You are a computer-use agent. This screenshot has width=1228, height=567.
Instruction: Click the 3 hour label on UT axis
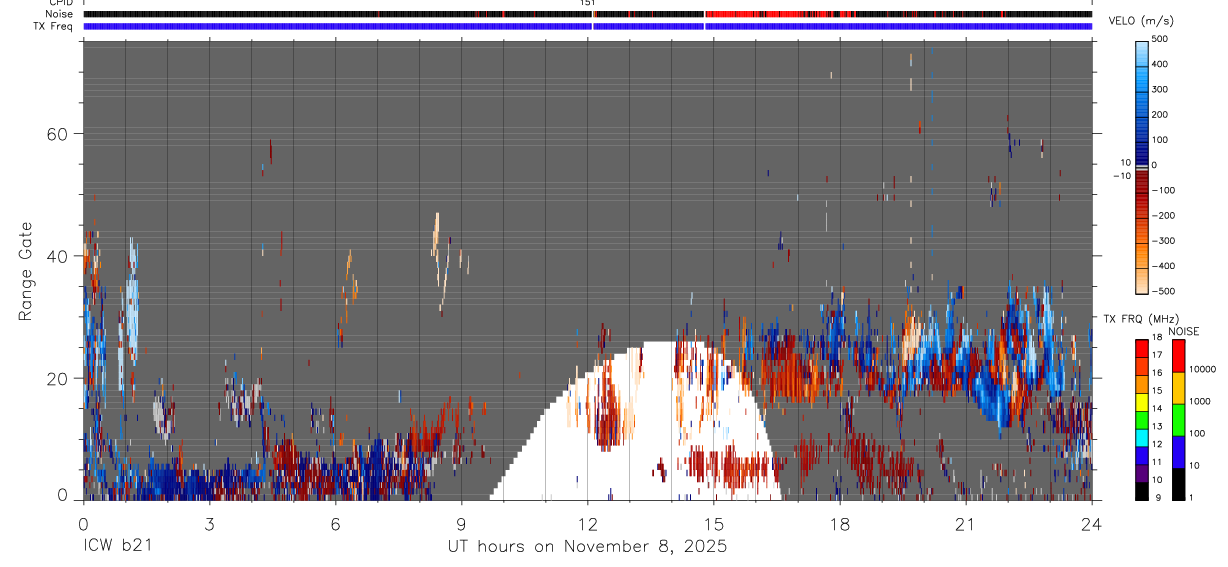[209, 524]
